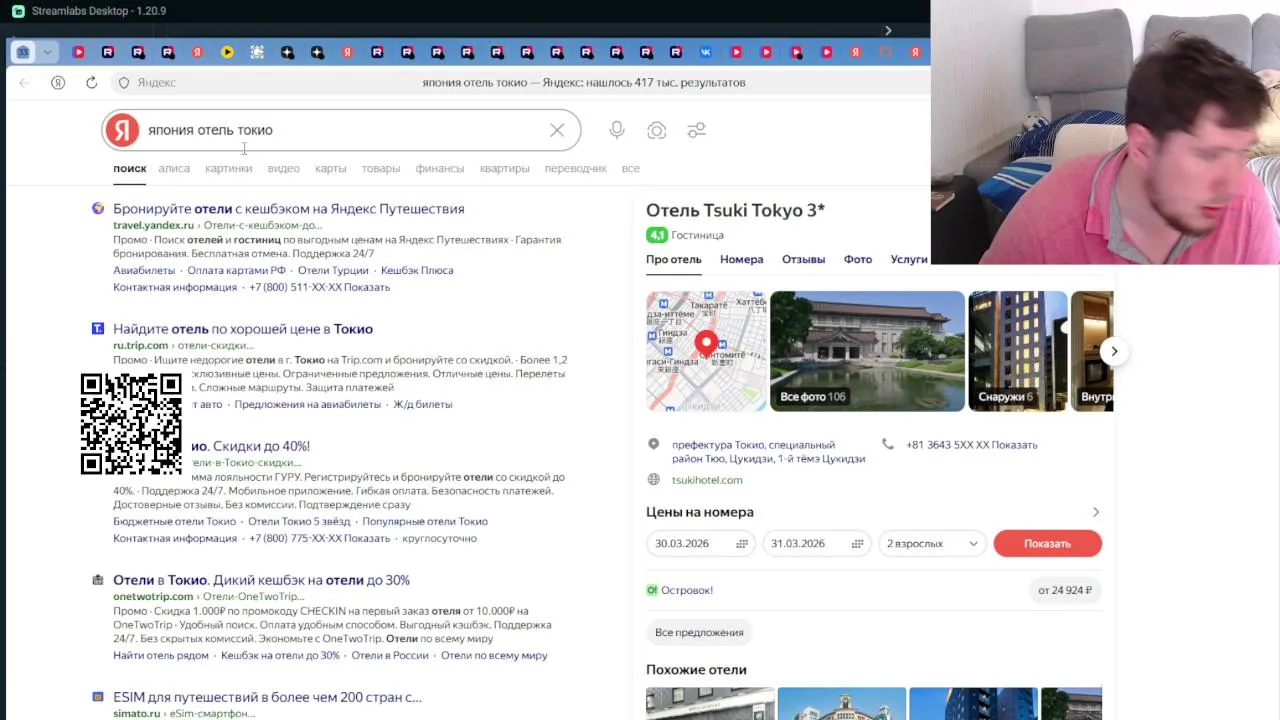
Task: Click the 'Все предложения' button
Action: (699, 632)
